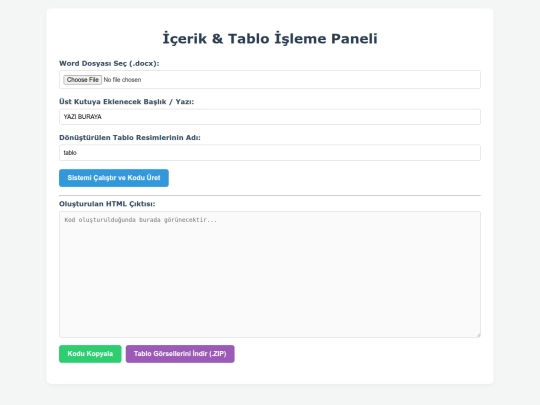Click the green 'Kodu Kopyala' button
This screenshot has width=540, height=405.
90,354
